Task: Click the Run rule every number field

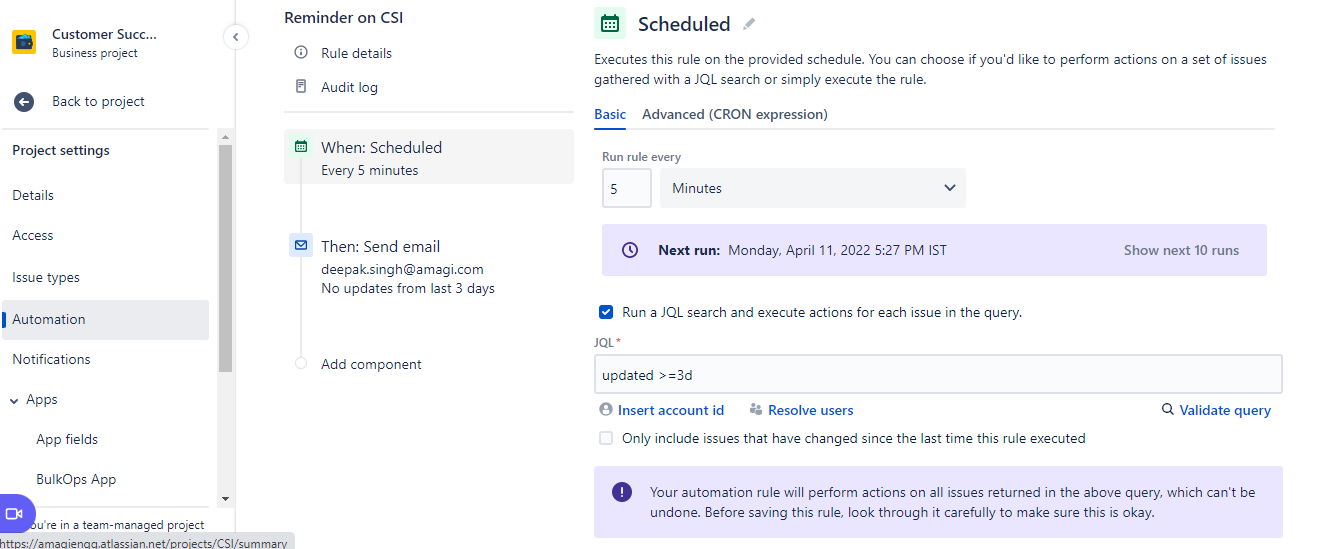Action: [x=627, y=188]
